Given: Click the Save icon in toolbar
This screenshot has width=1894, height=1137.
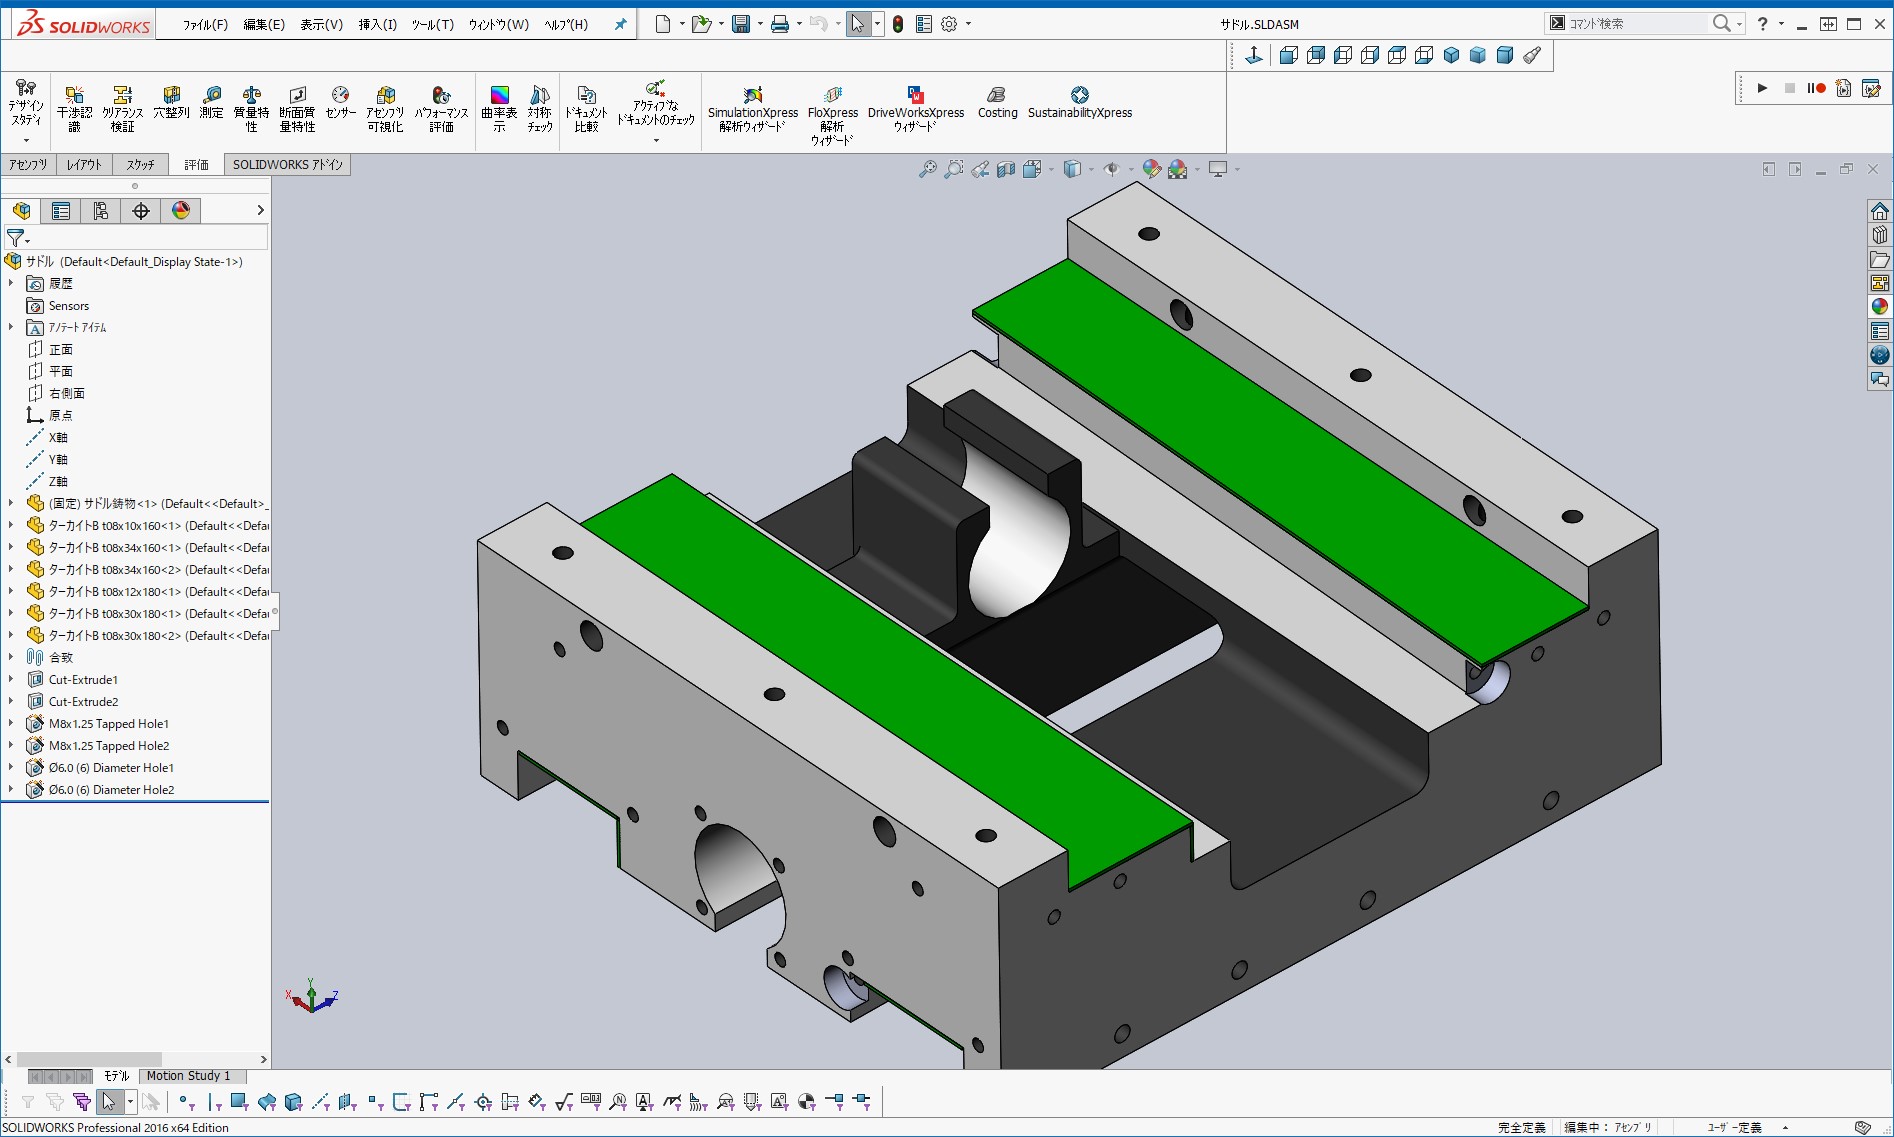Looking at the screenshot, I should coord(741,24).
